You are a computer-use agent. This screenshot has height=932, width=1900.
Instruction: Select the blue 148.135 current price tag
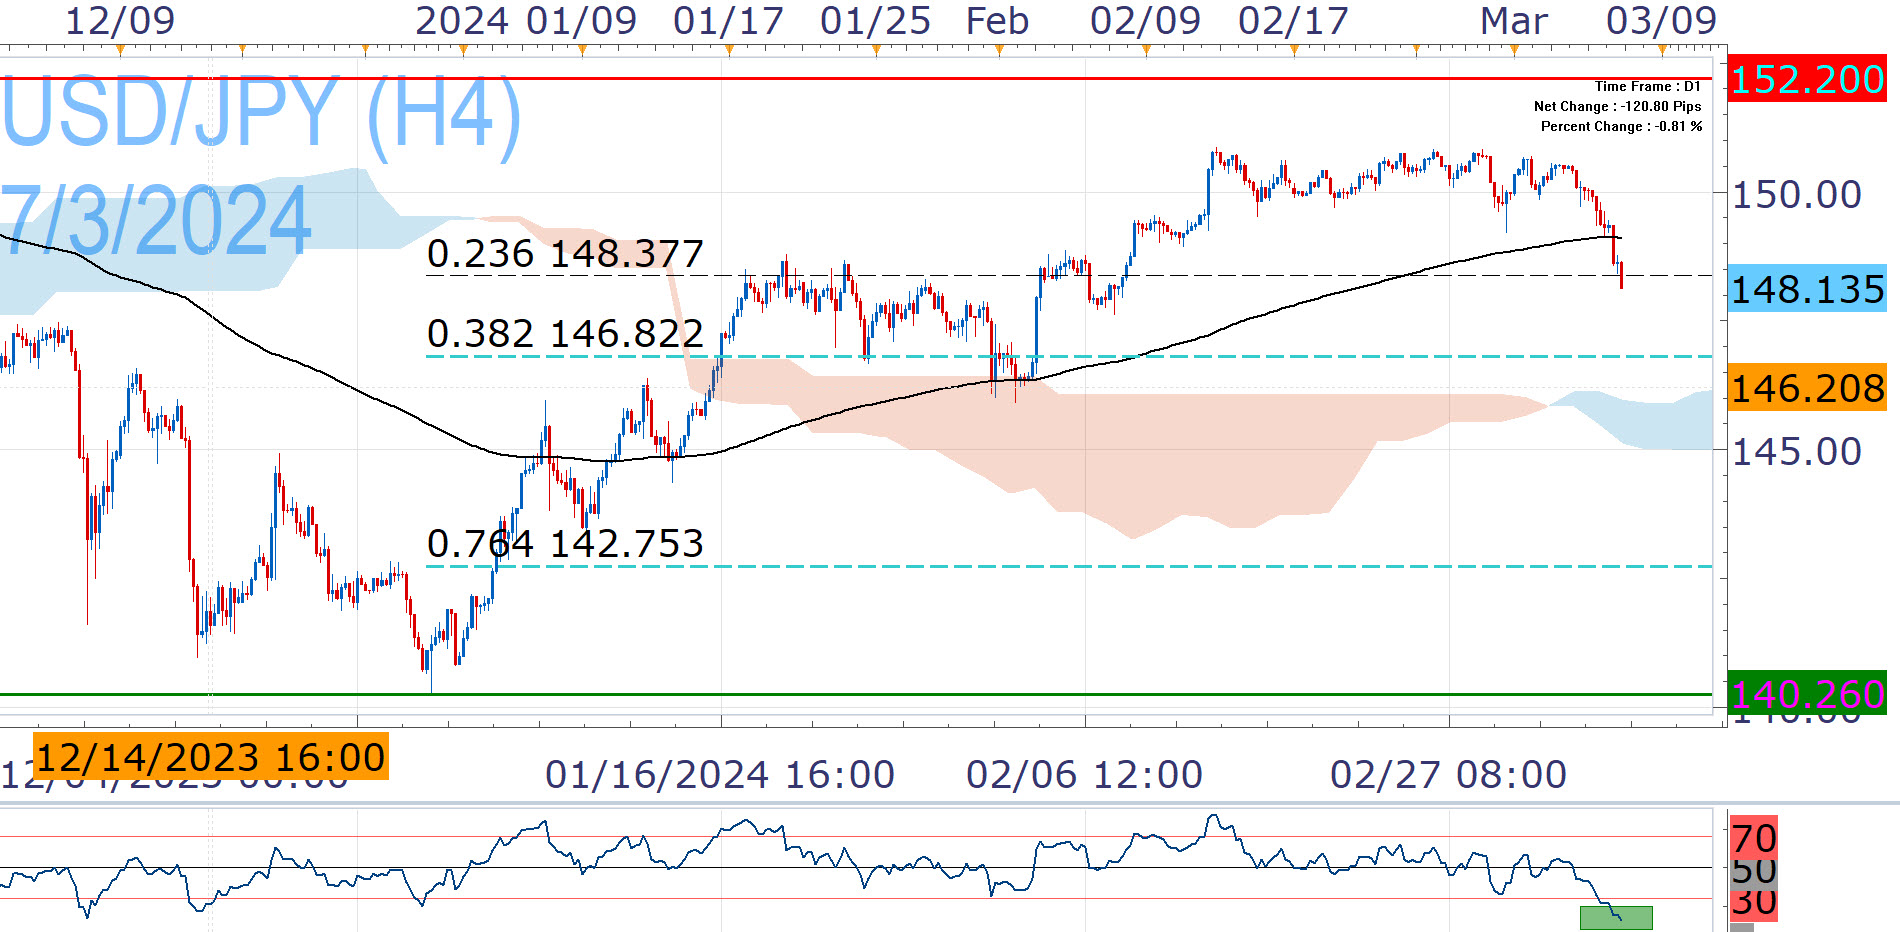pyautogui.click(x=1806, y=289)
